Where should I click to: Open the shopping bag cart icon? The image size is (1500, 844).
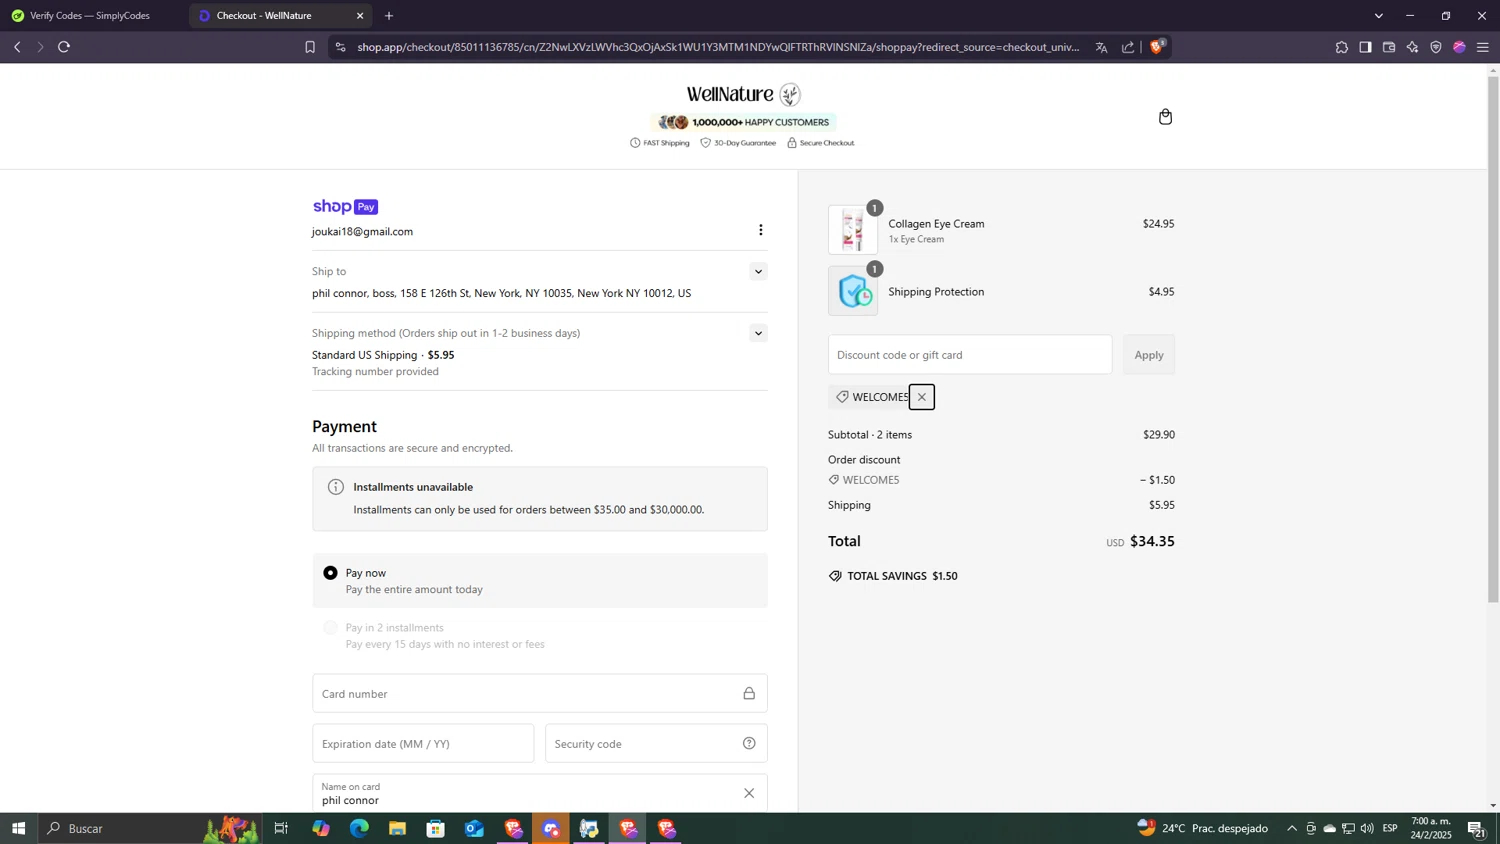(1165, 117)
